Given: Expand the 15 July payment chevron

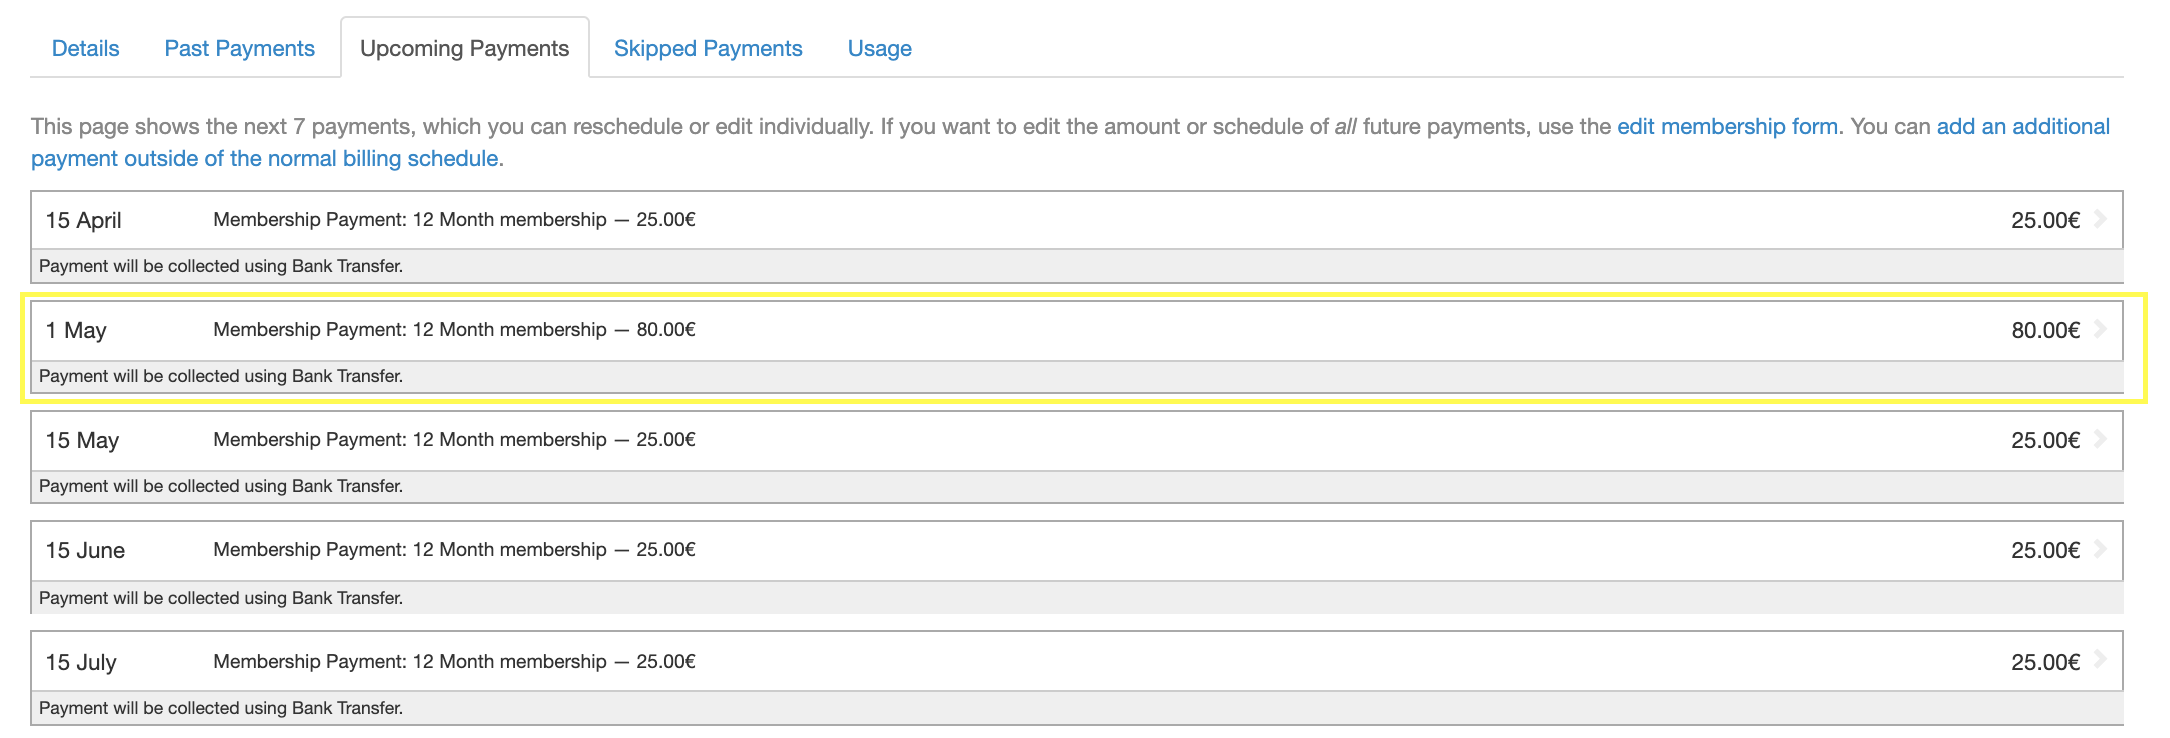Looking at the screenshot, I should point(2100,660).
